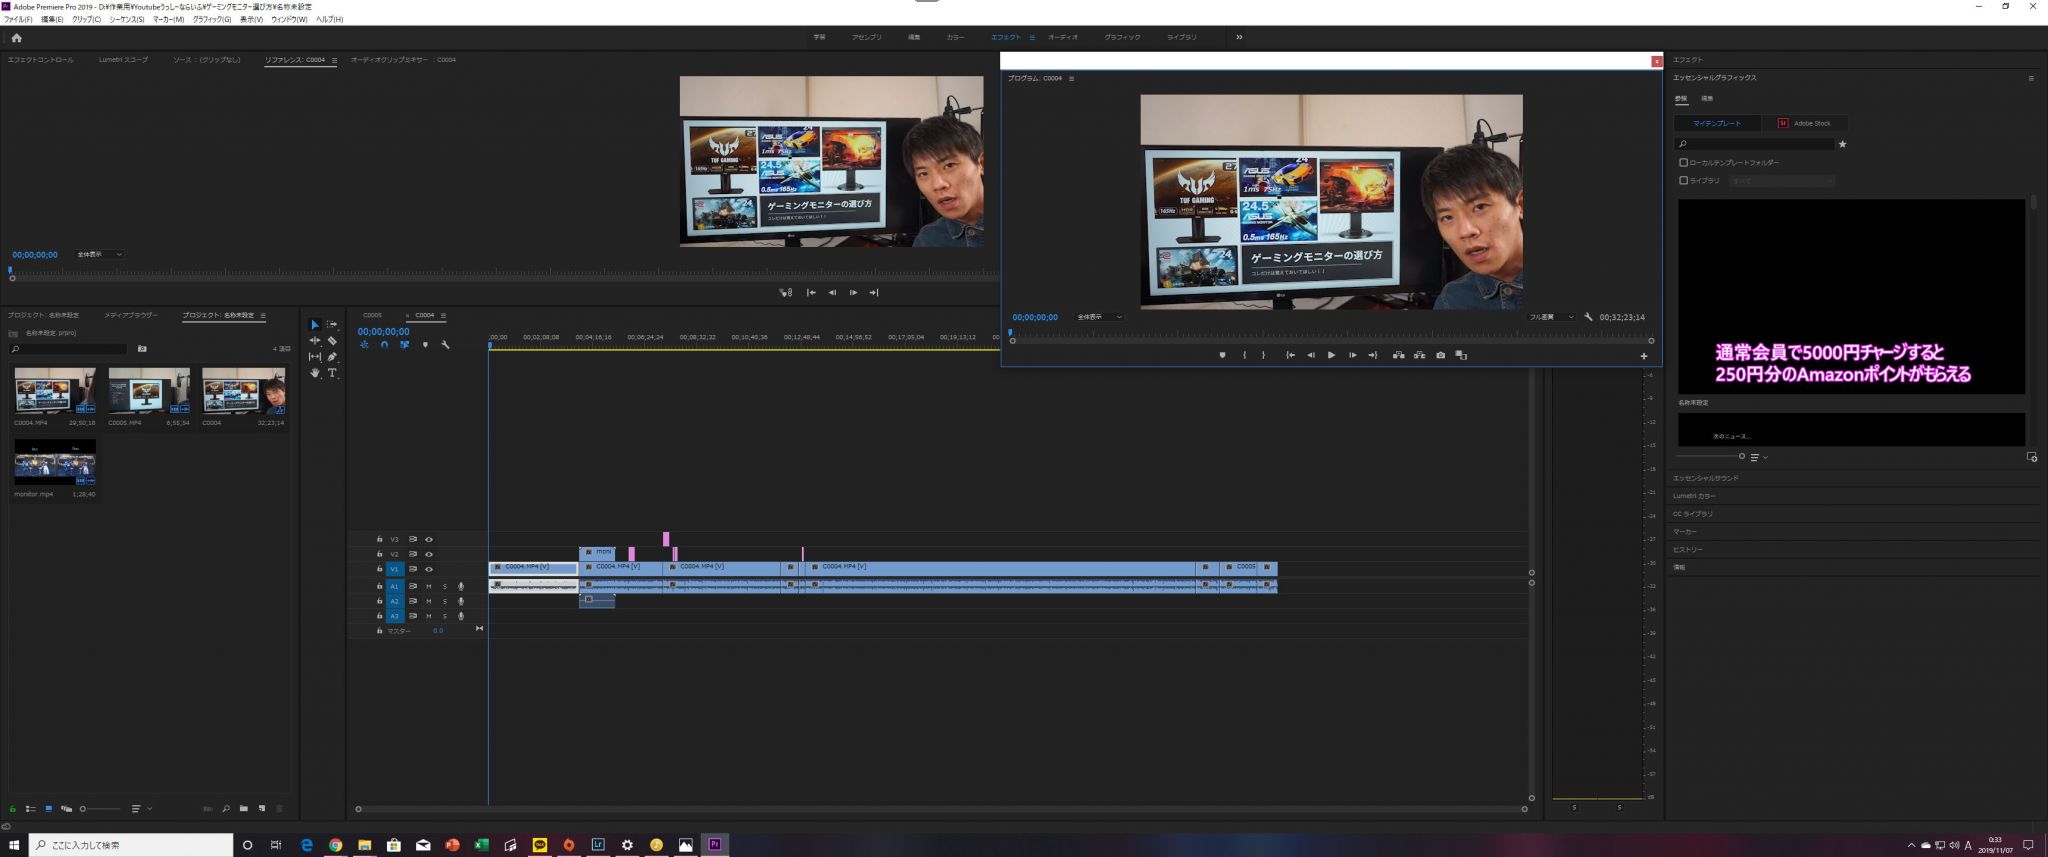Go to In point in Program monitor
This screenshot has height=857, width=2048.
coord(1290,355)
